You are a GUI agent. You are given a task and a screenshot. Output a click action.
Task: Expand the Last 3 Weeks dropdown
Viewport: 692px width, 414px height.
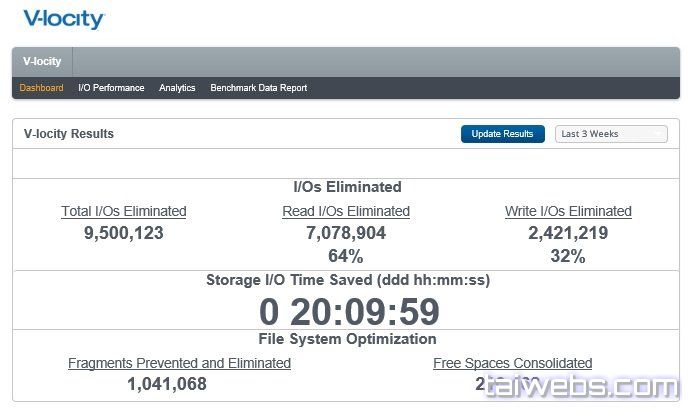click(611, 134)
